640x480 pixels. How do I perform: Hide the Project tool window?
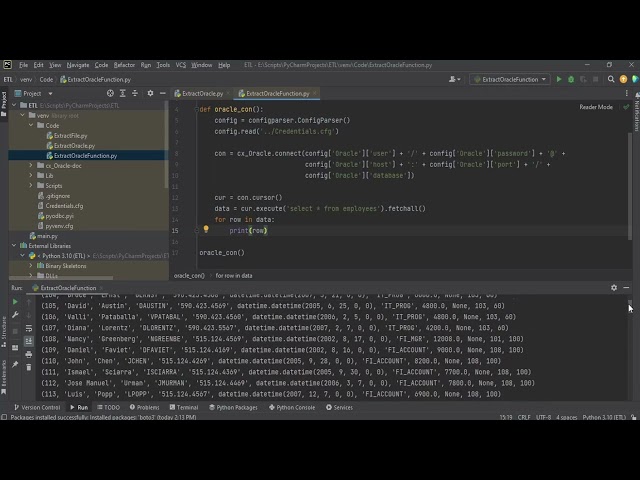[162, 93]
